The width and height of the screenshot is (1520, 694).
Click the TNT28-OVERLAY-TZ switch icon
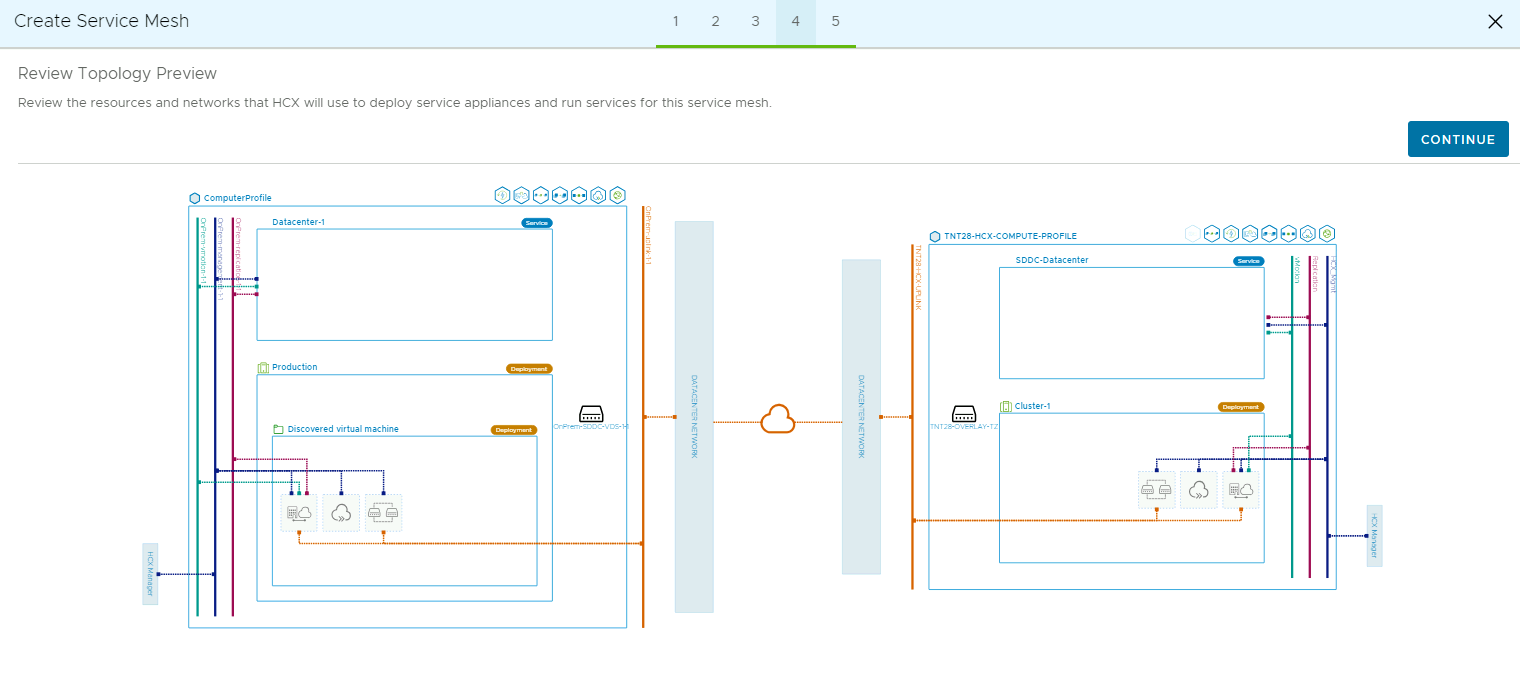click(964, 413)
